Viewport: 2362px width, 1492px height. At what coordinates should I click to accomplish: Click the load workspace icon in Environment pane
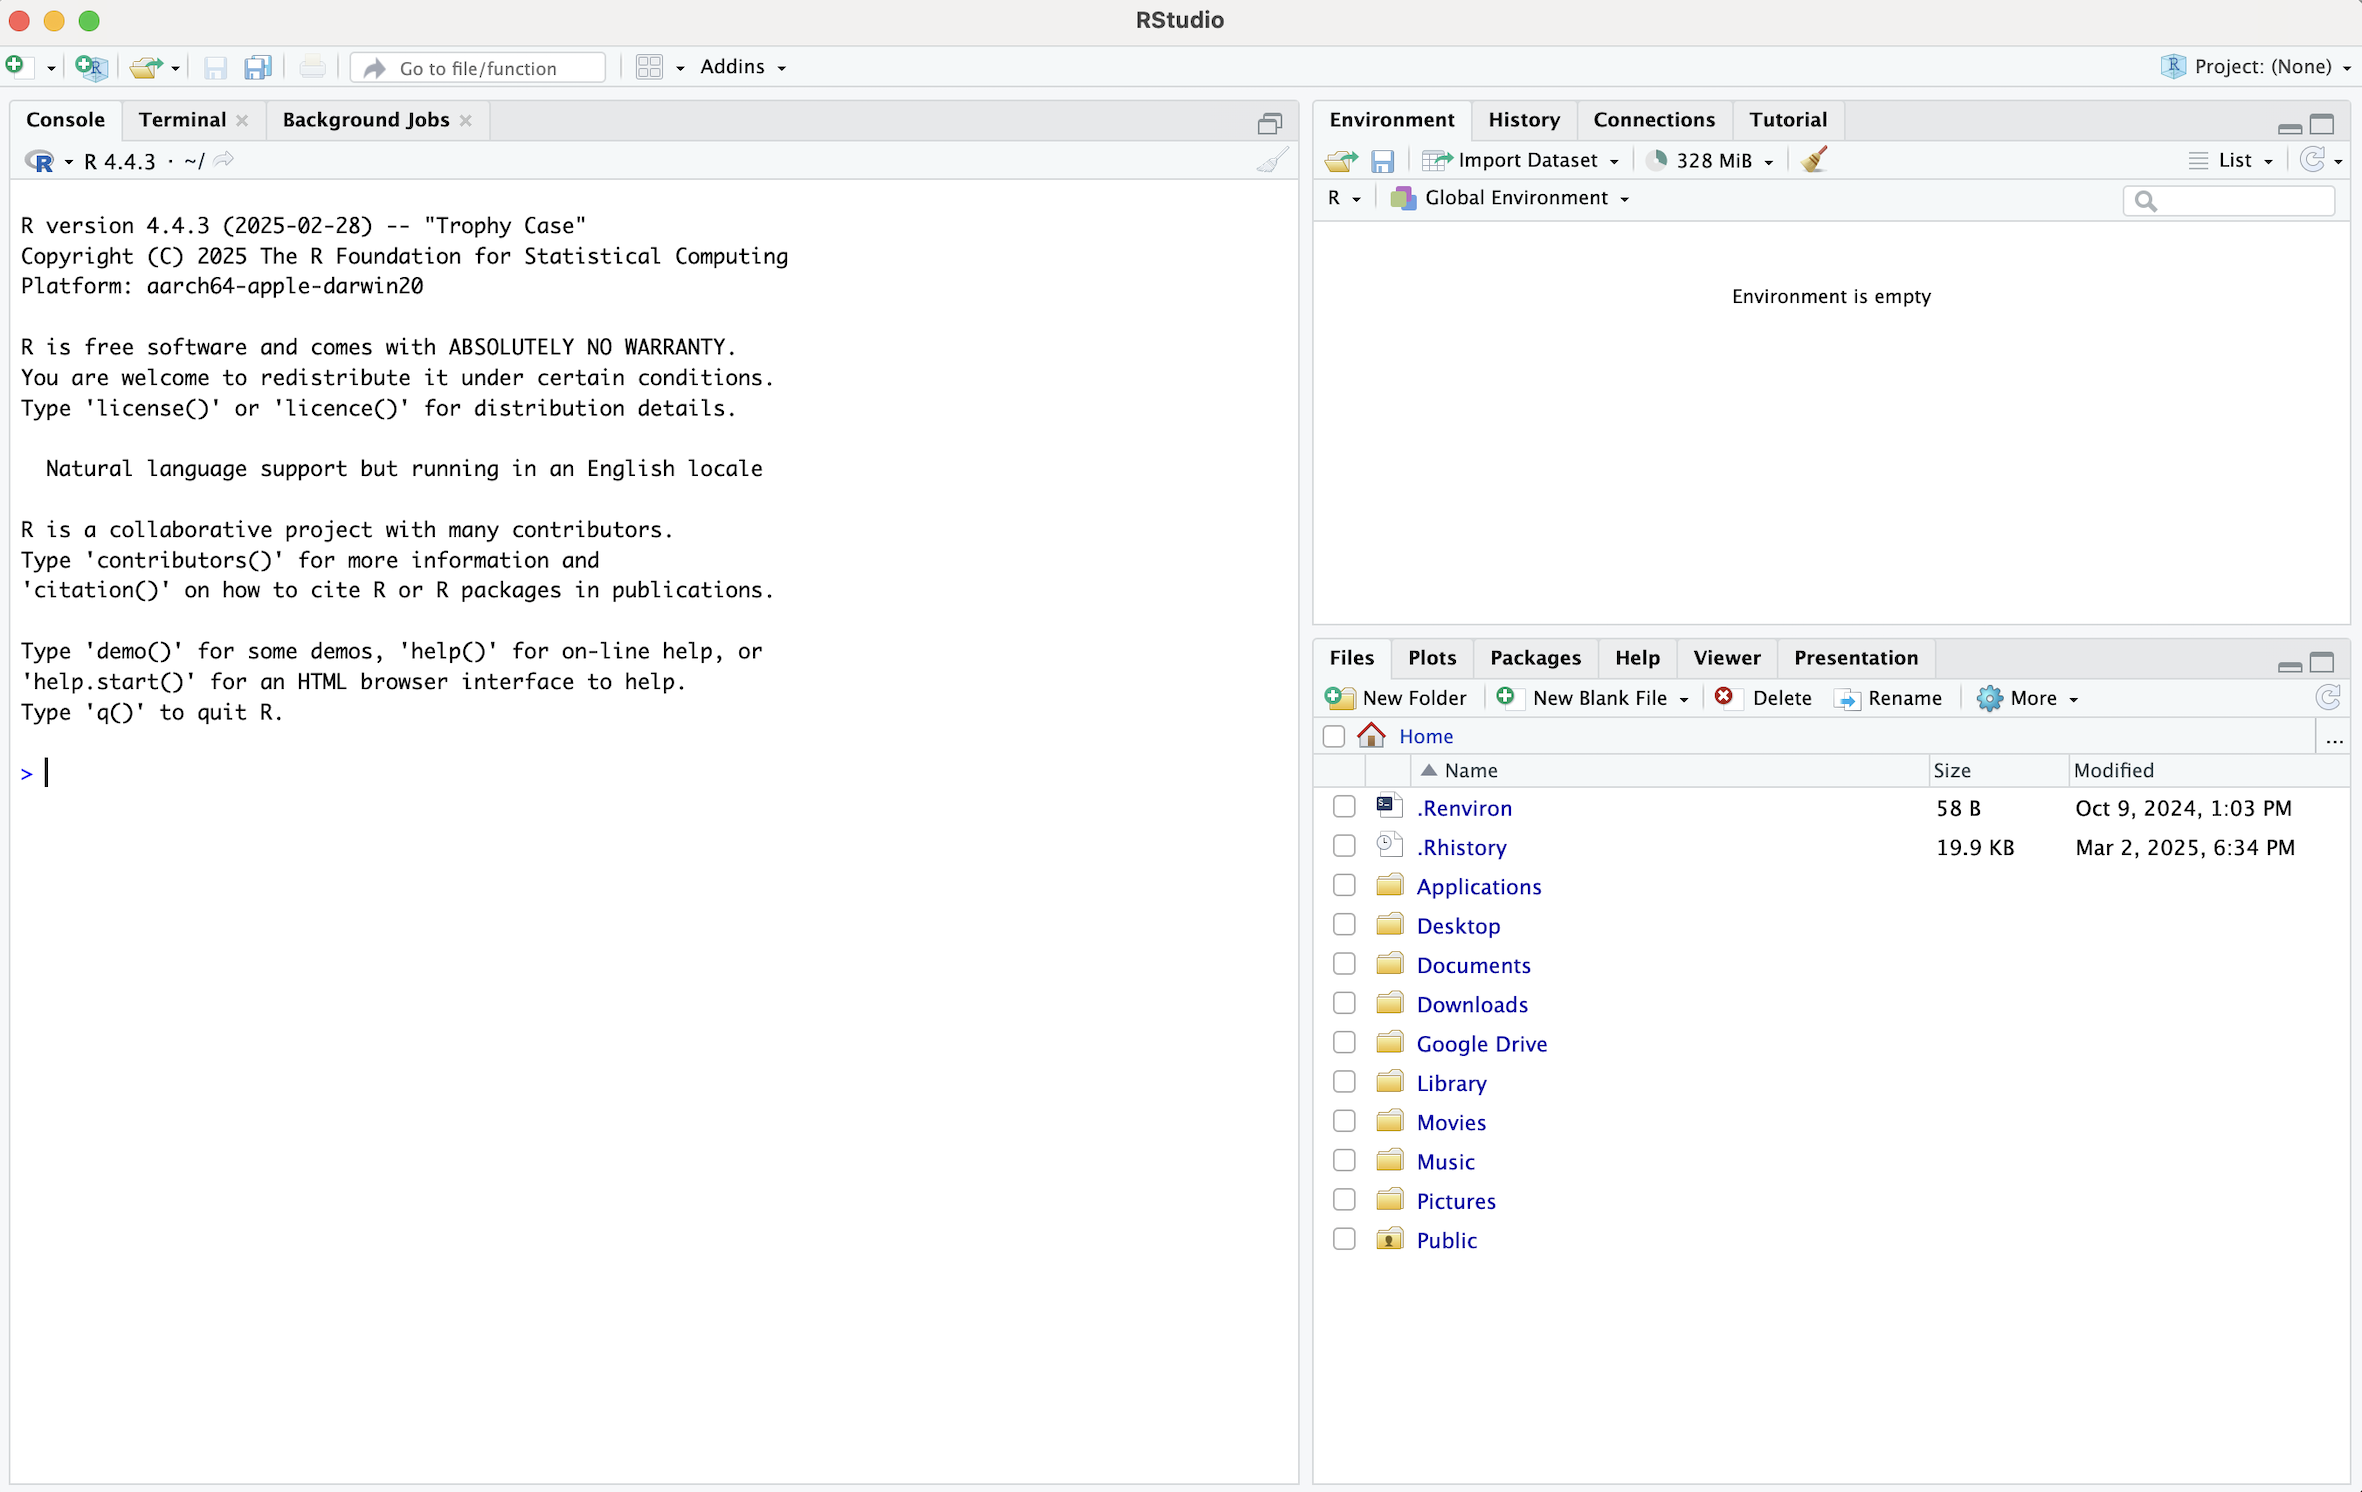[x=1340, y=160]
